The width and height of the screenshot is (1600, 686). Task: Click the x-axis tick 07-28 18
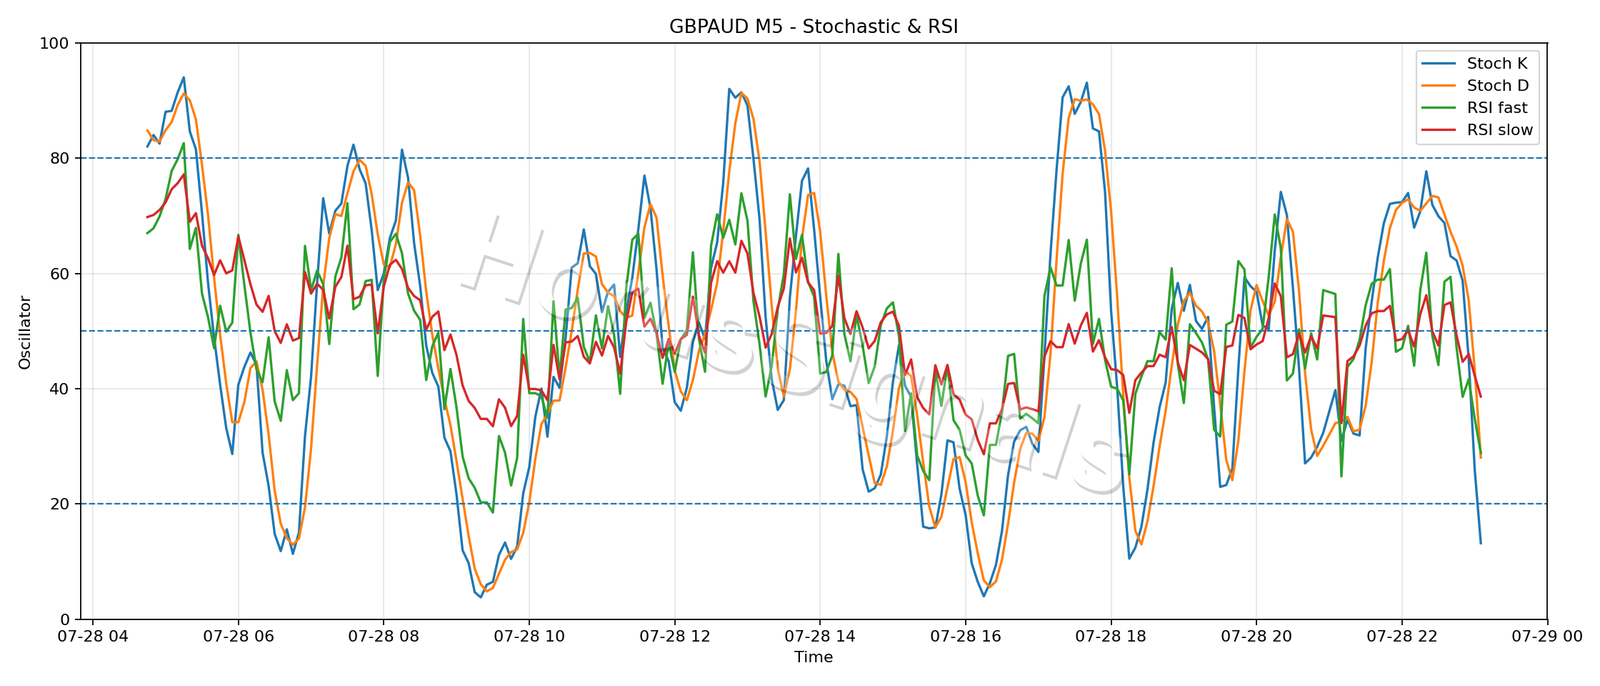click(1111, 636)
